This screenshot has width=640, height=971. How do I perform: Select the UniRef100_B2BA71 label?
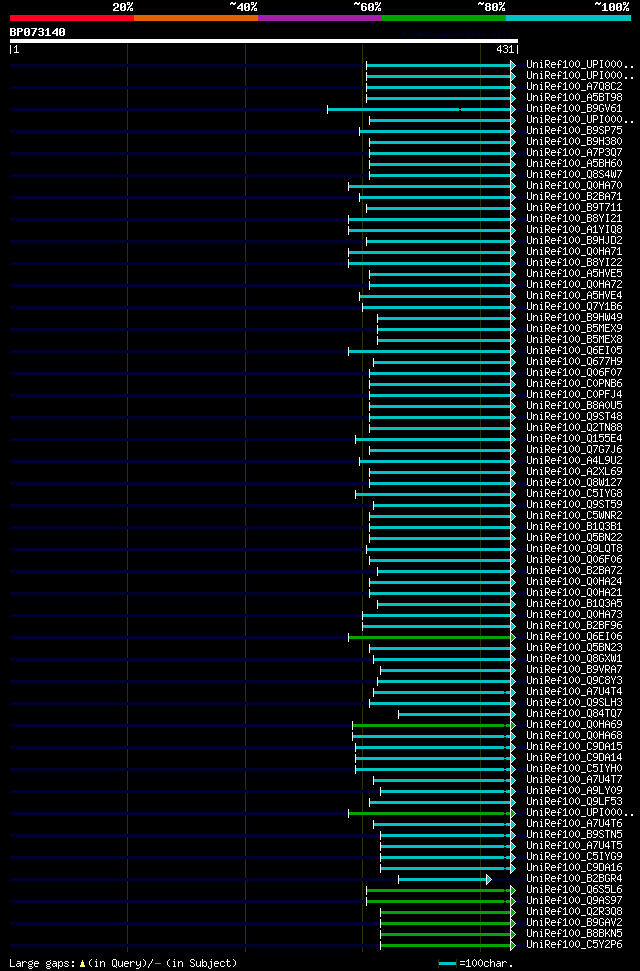[x=574, y=197]
